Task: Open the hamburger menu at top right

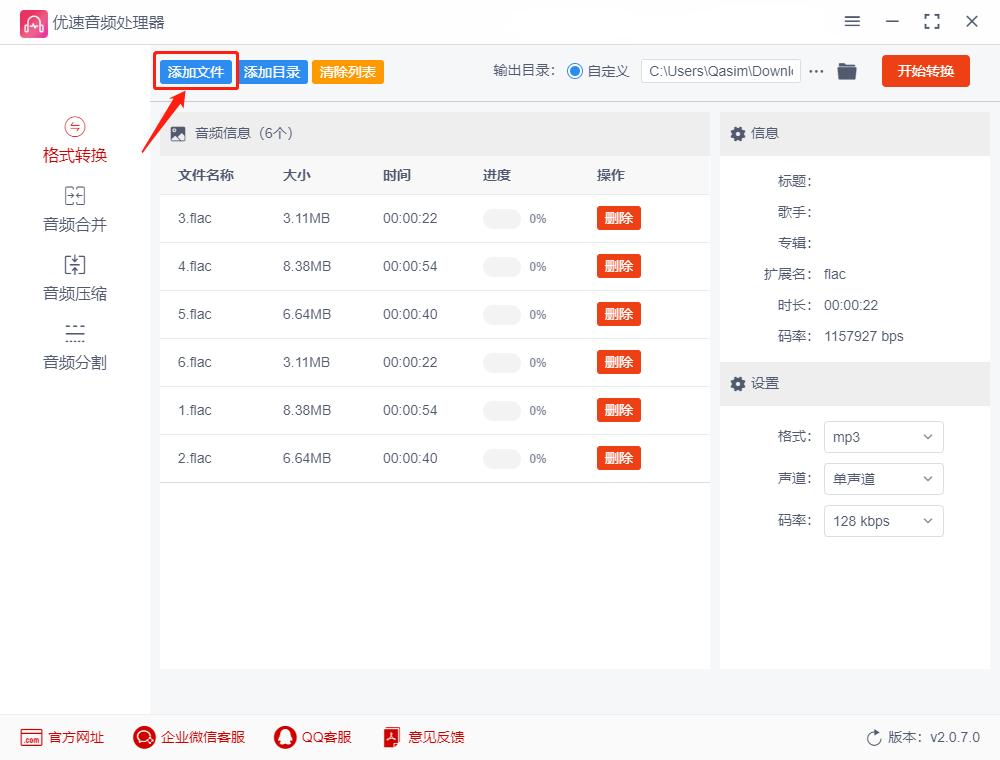Action: point(852,21)
